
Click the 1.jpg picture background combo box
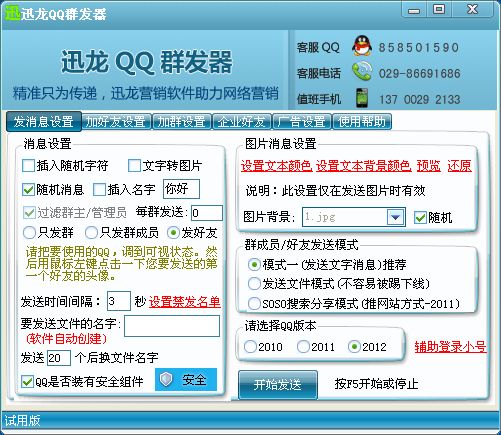click(354, 217)
